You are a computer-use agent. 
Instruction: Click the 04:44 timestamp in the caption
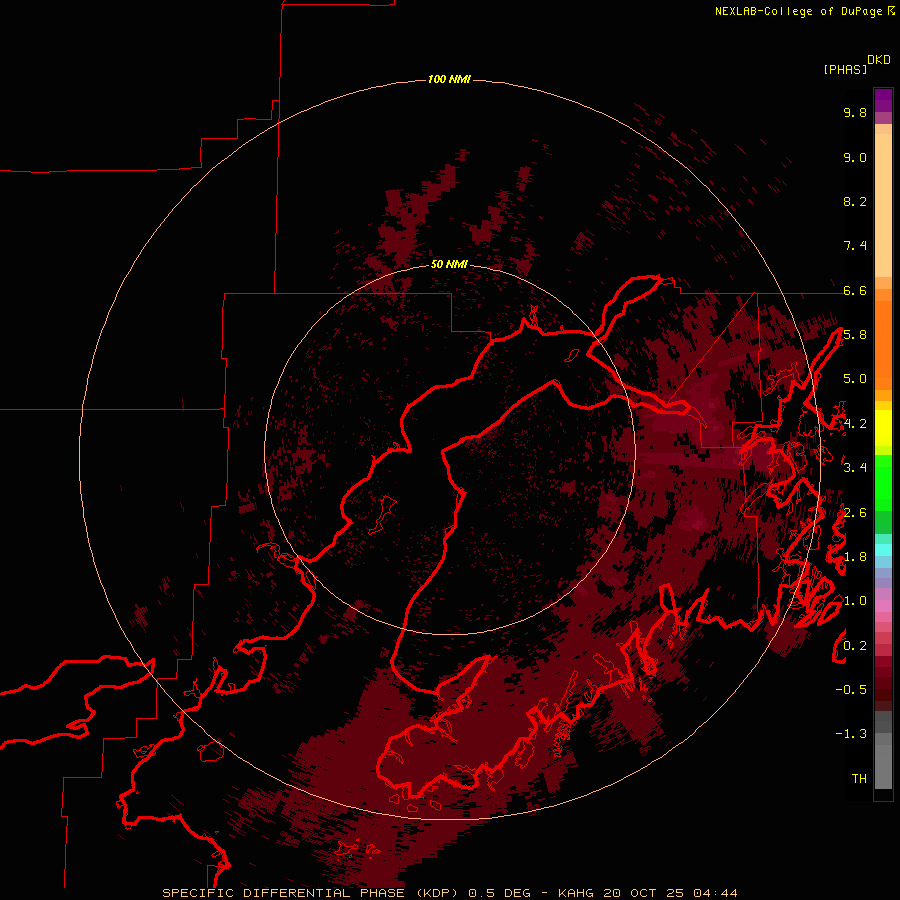click(715, 893)
